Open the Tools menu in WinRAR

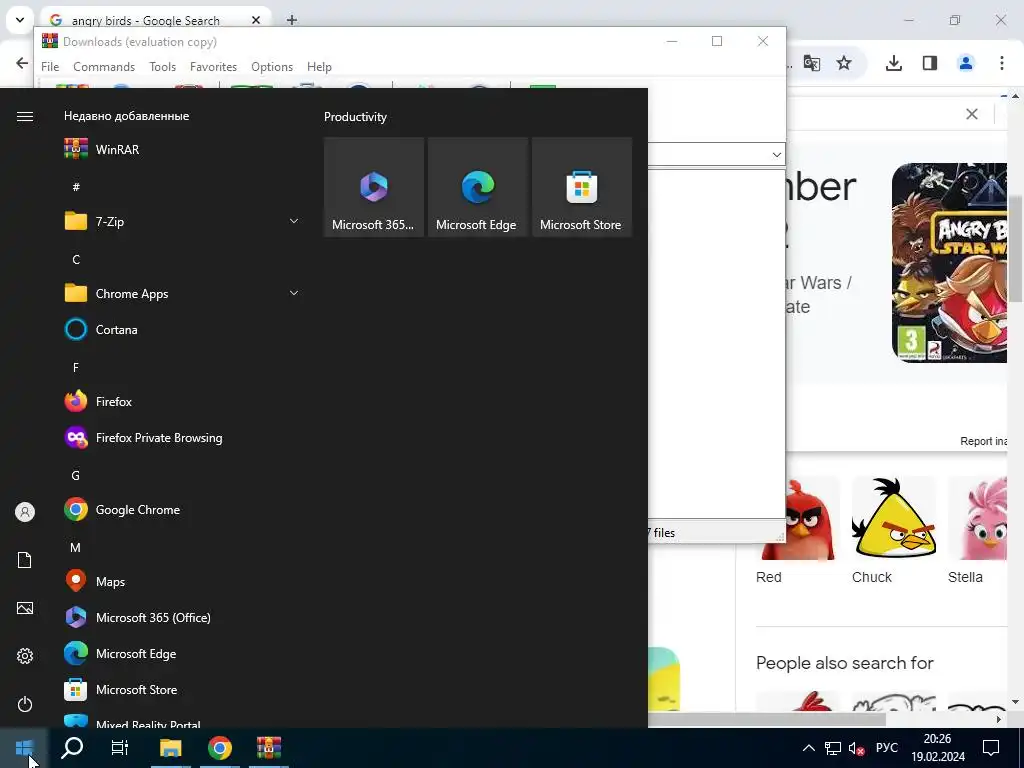pyautogui.click(x=162, y=67)
